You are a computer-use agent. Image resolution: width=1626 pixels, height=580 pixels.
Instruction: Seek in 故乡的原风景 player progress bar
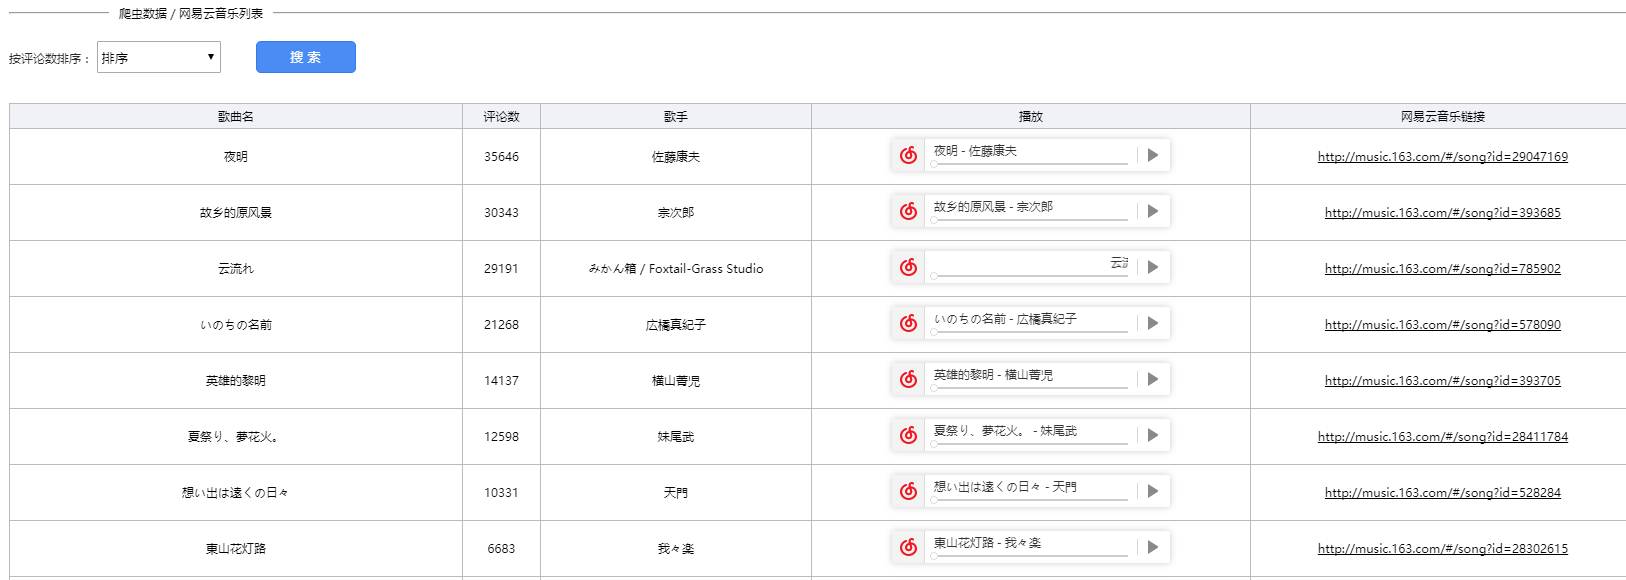pos(1030,219)
